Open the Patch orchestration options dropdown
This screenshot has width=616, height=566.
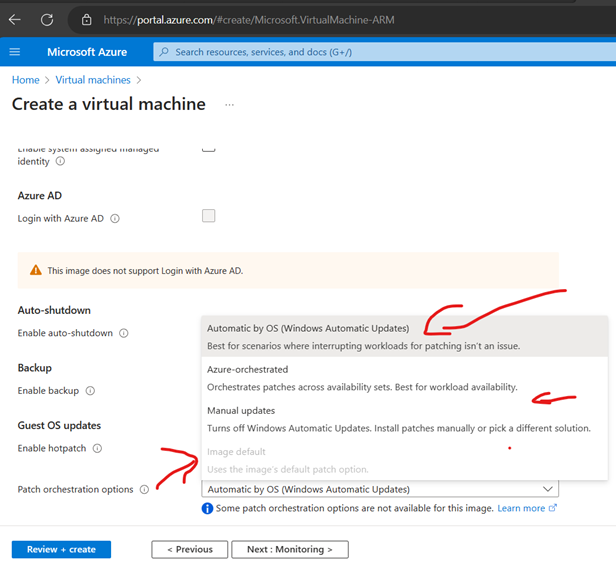coord(379,489)
